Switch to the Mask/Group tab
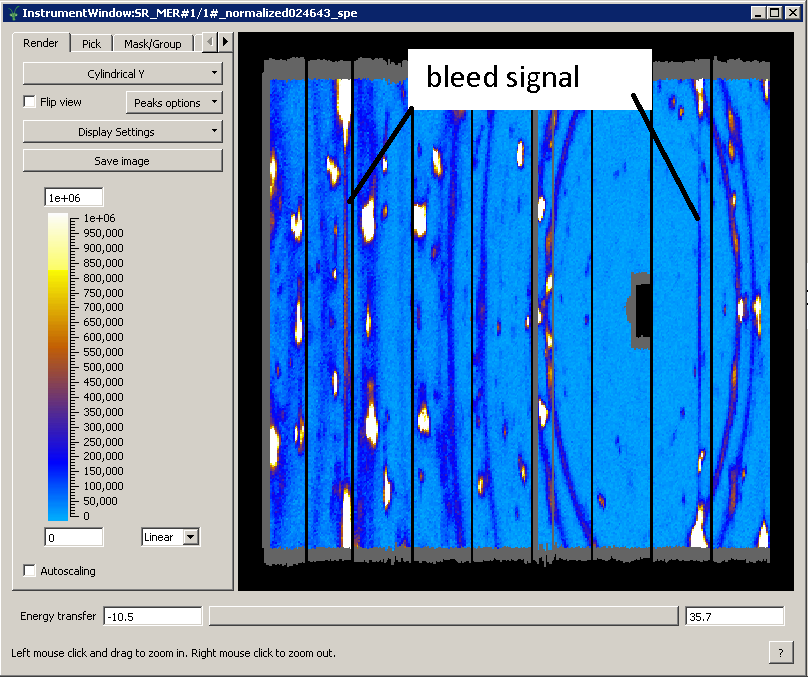 click(x=152, y=43)
